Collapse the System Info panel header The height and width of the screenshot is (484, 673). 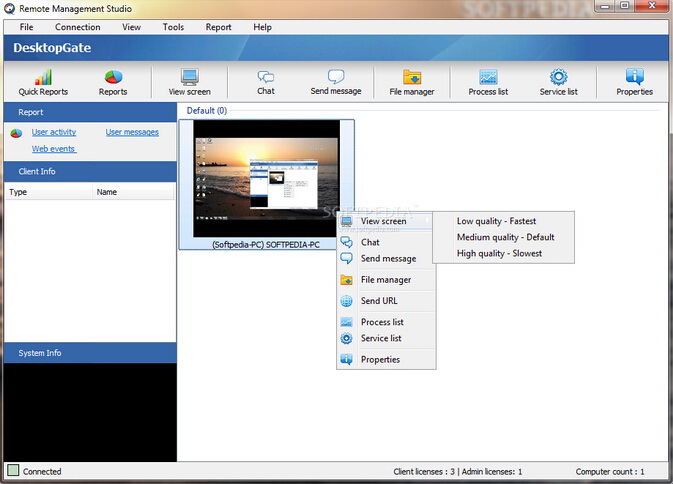click(90, 353)
